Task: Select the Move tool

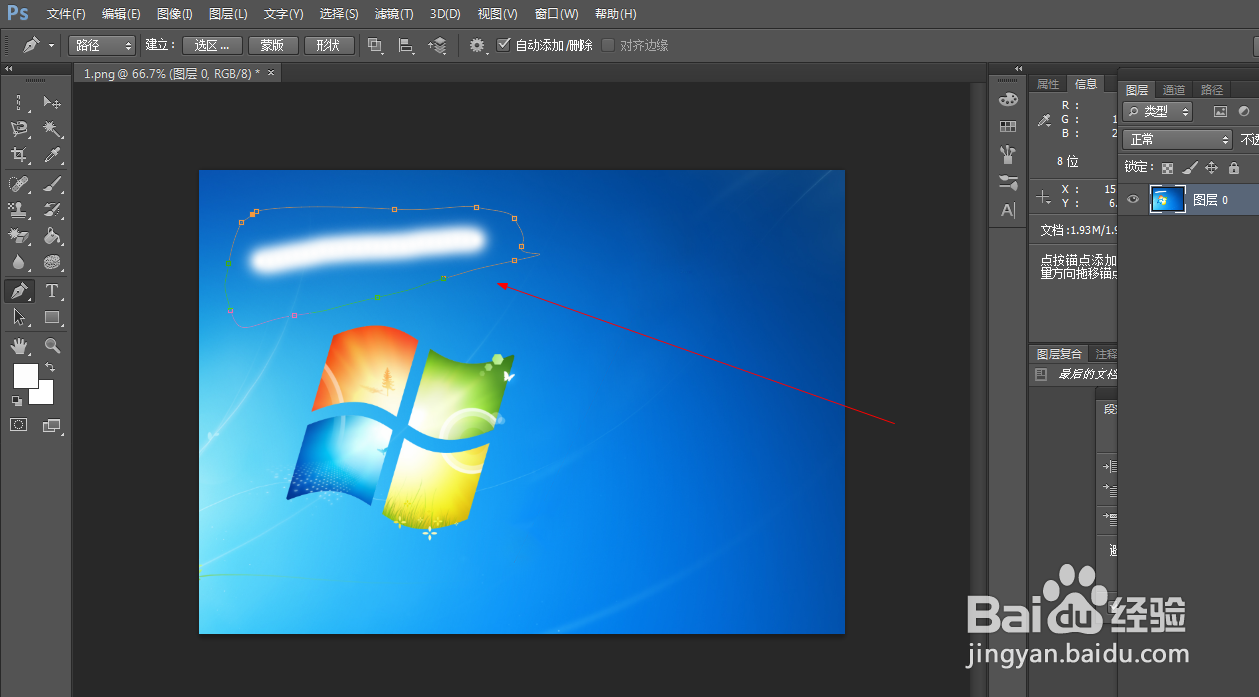Action: pyautogui.click(x=52, y=102)
